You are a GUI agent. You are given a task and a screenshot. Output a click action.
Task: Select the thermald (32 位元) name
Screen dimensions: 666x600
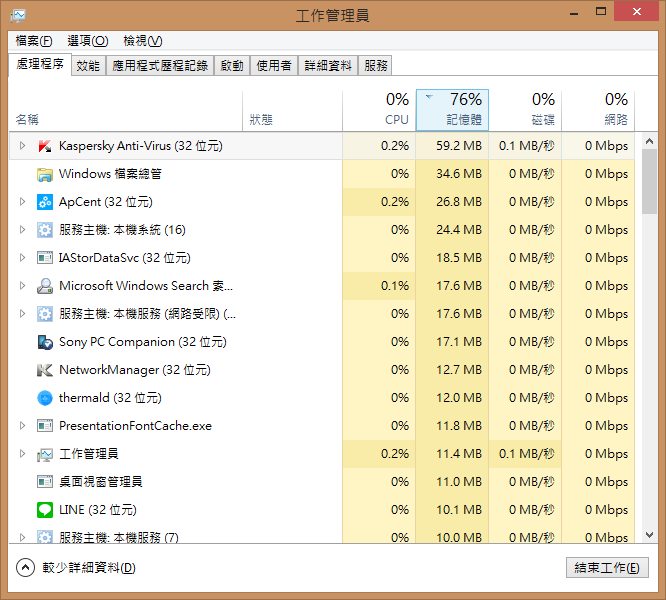(110, 398)
